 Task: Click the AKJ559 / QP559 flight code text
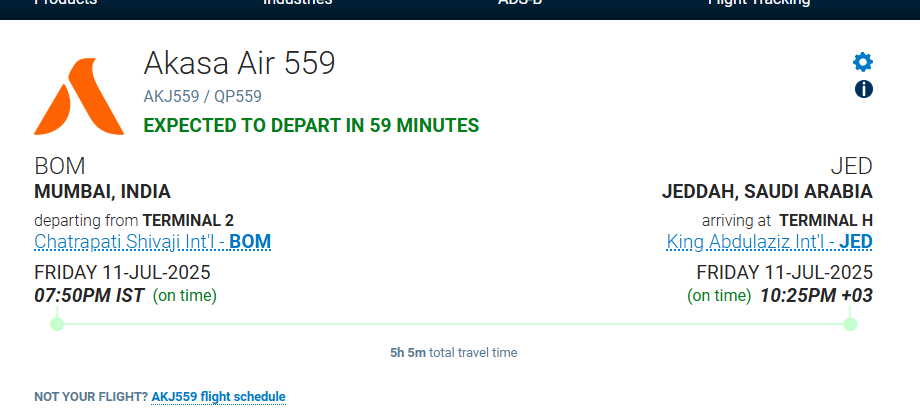tap(202, 97)
